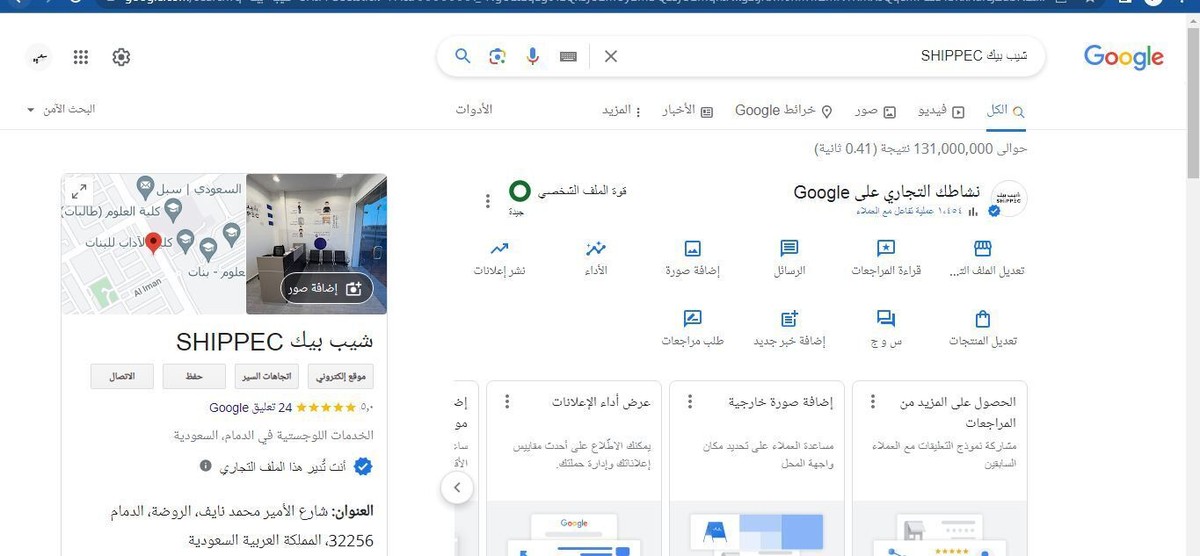Screen dimensions: 1200x556
Task: Open the خرائط Google (Maps) tab
Action: point(784,110)
